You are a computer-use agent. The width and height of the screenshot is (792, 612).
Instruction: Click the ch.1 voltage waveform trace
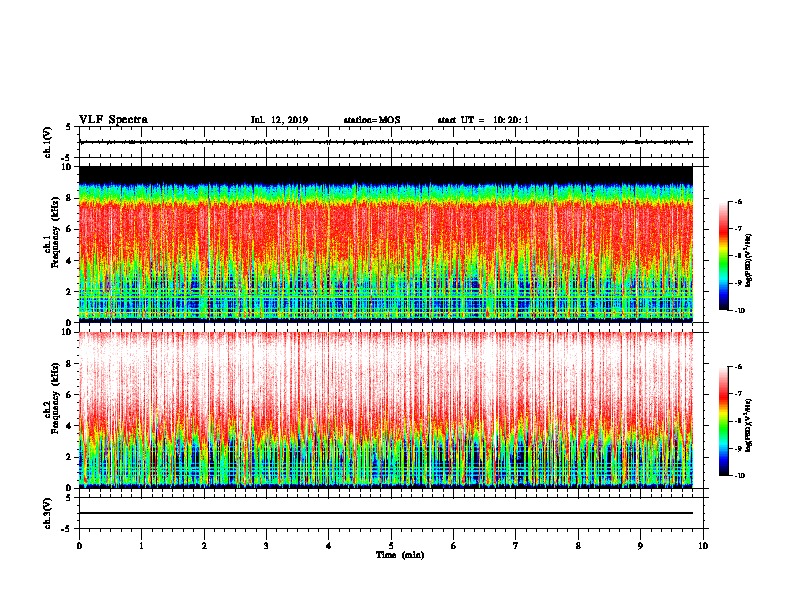386,142
